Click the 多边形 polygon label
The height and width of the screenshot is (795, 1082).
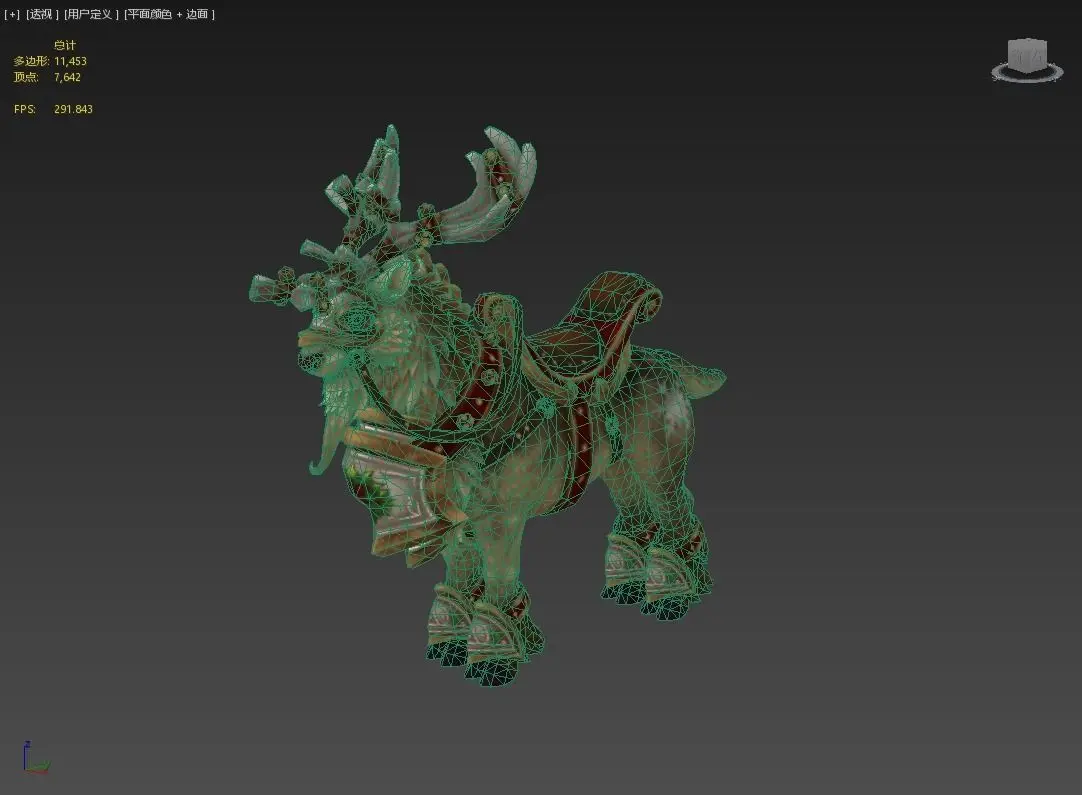(31, 61)
